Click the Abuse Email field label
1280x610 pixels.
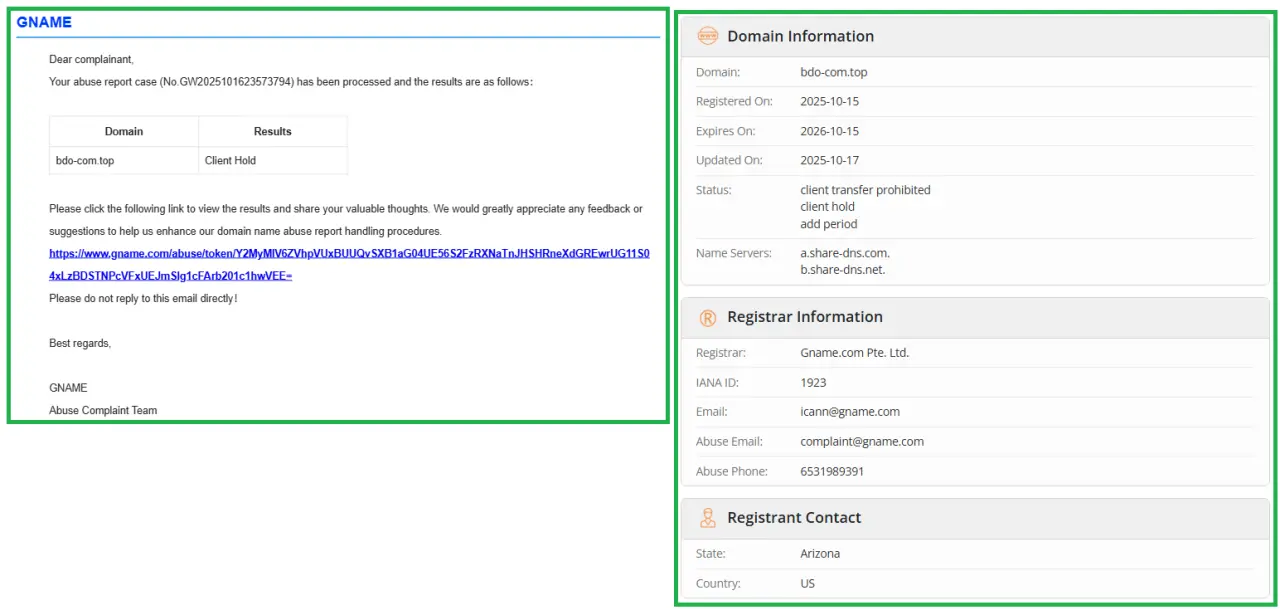[729, 442]
